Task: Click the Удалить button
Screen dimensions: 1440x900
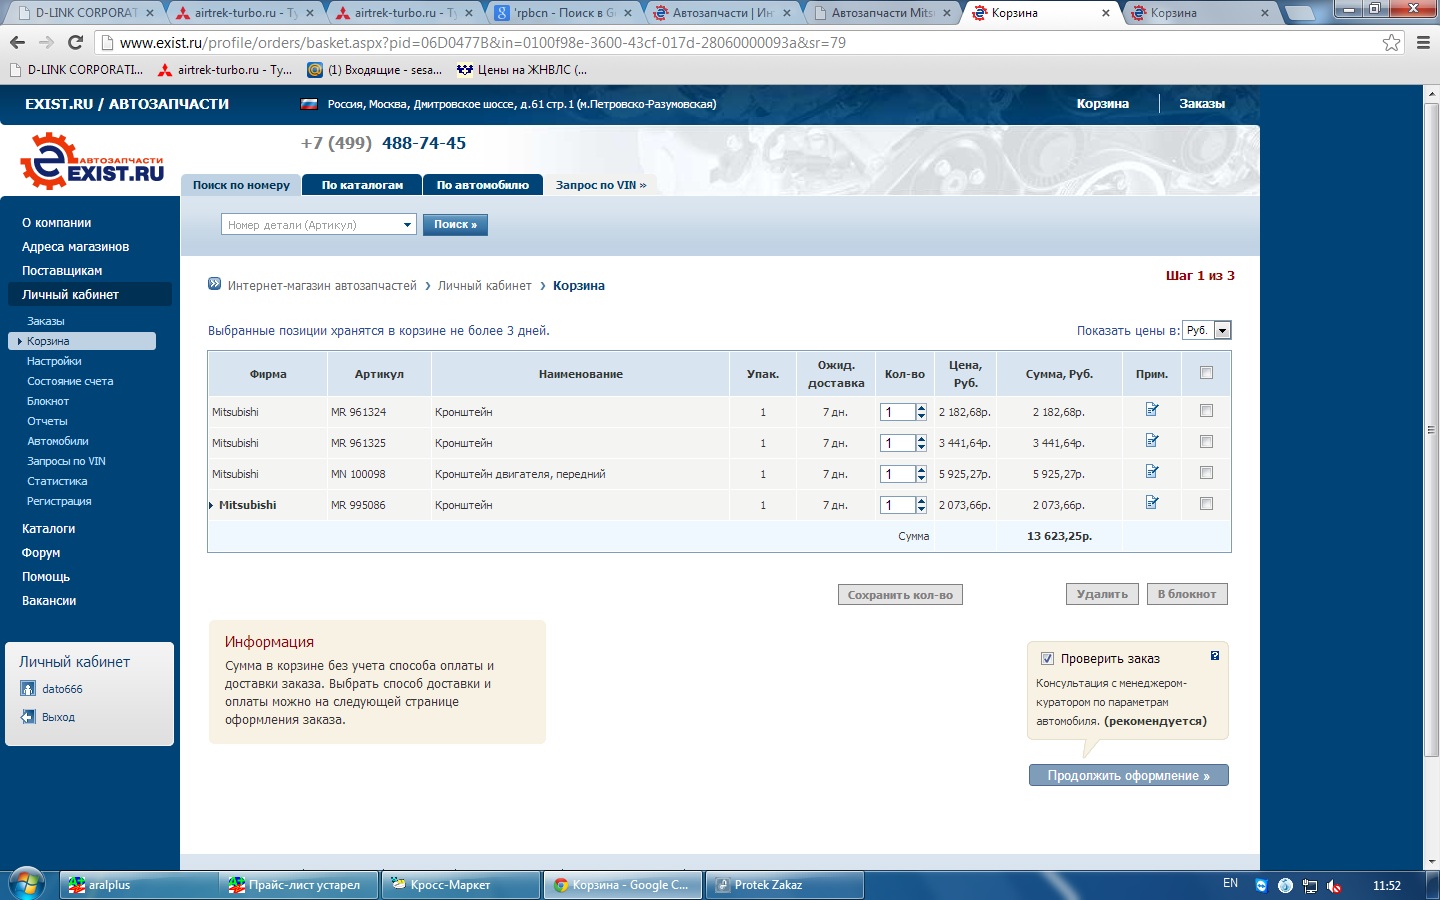Action: (x=1101, y=594)
